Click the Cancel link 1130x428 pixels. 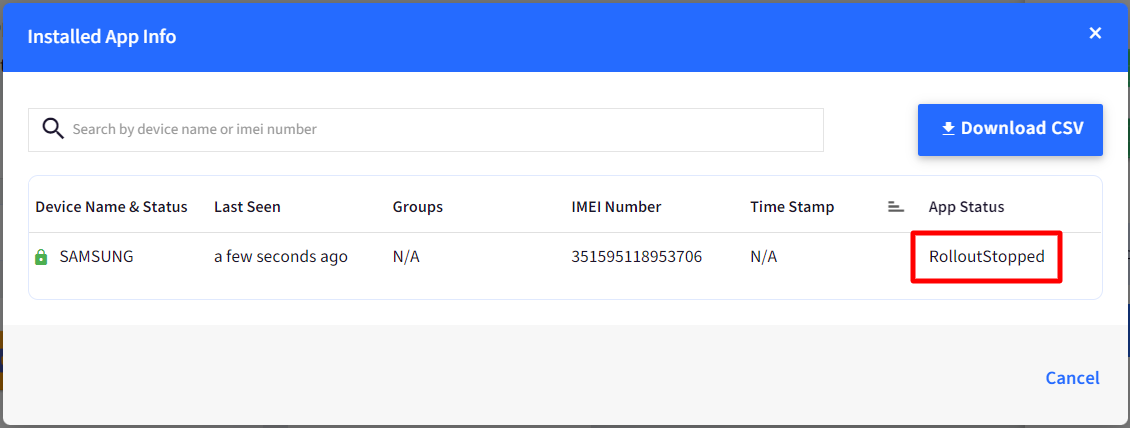(x=1072, y=378)
